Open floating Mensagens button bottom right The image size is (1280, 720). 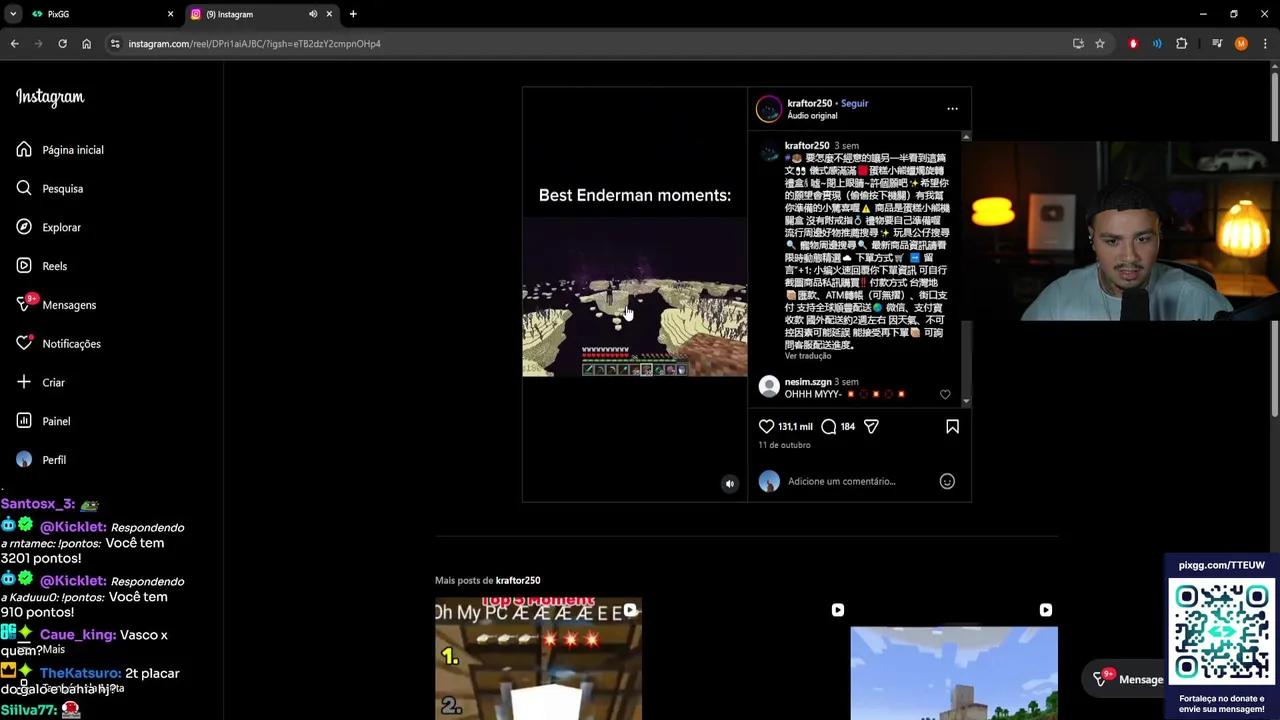pyautogui.click(x=1127, y=679)
